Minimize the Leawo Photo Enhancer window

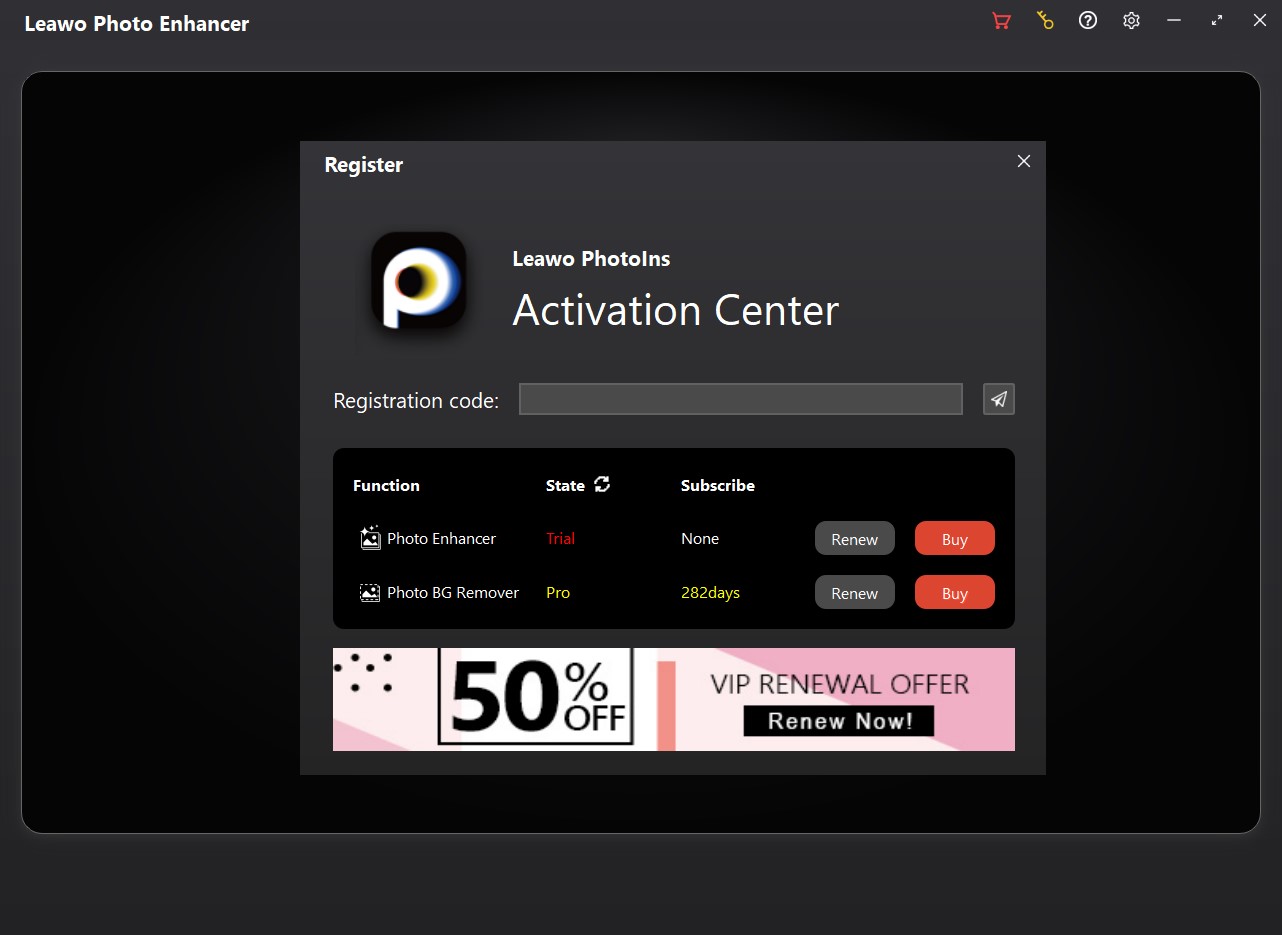(1174, 21)
